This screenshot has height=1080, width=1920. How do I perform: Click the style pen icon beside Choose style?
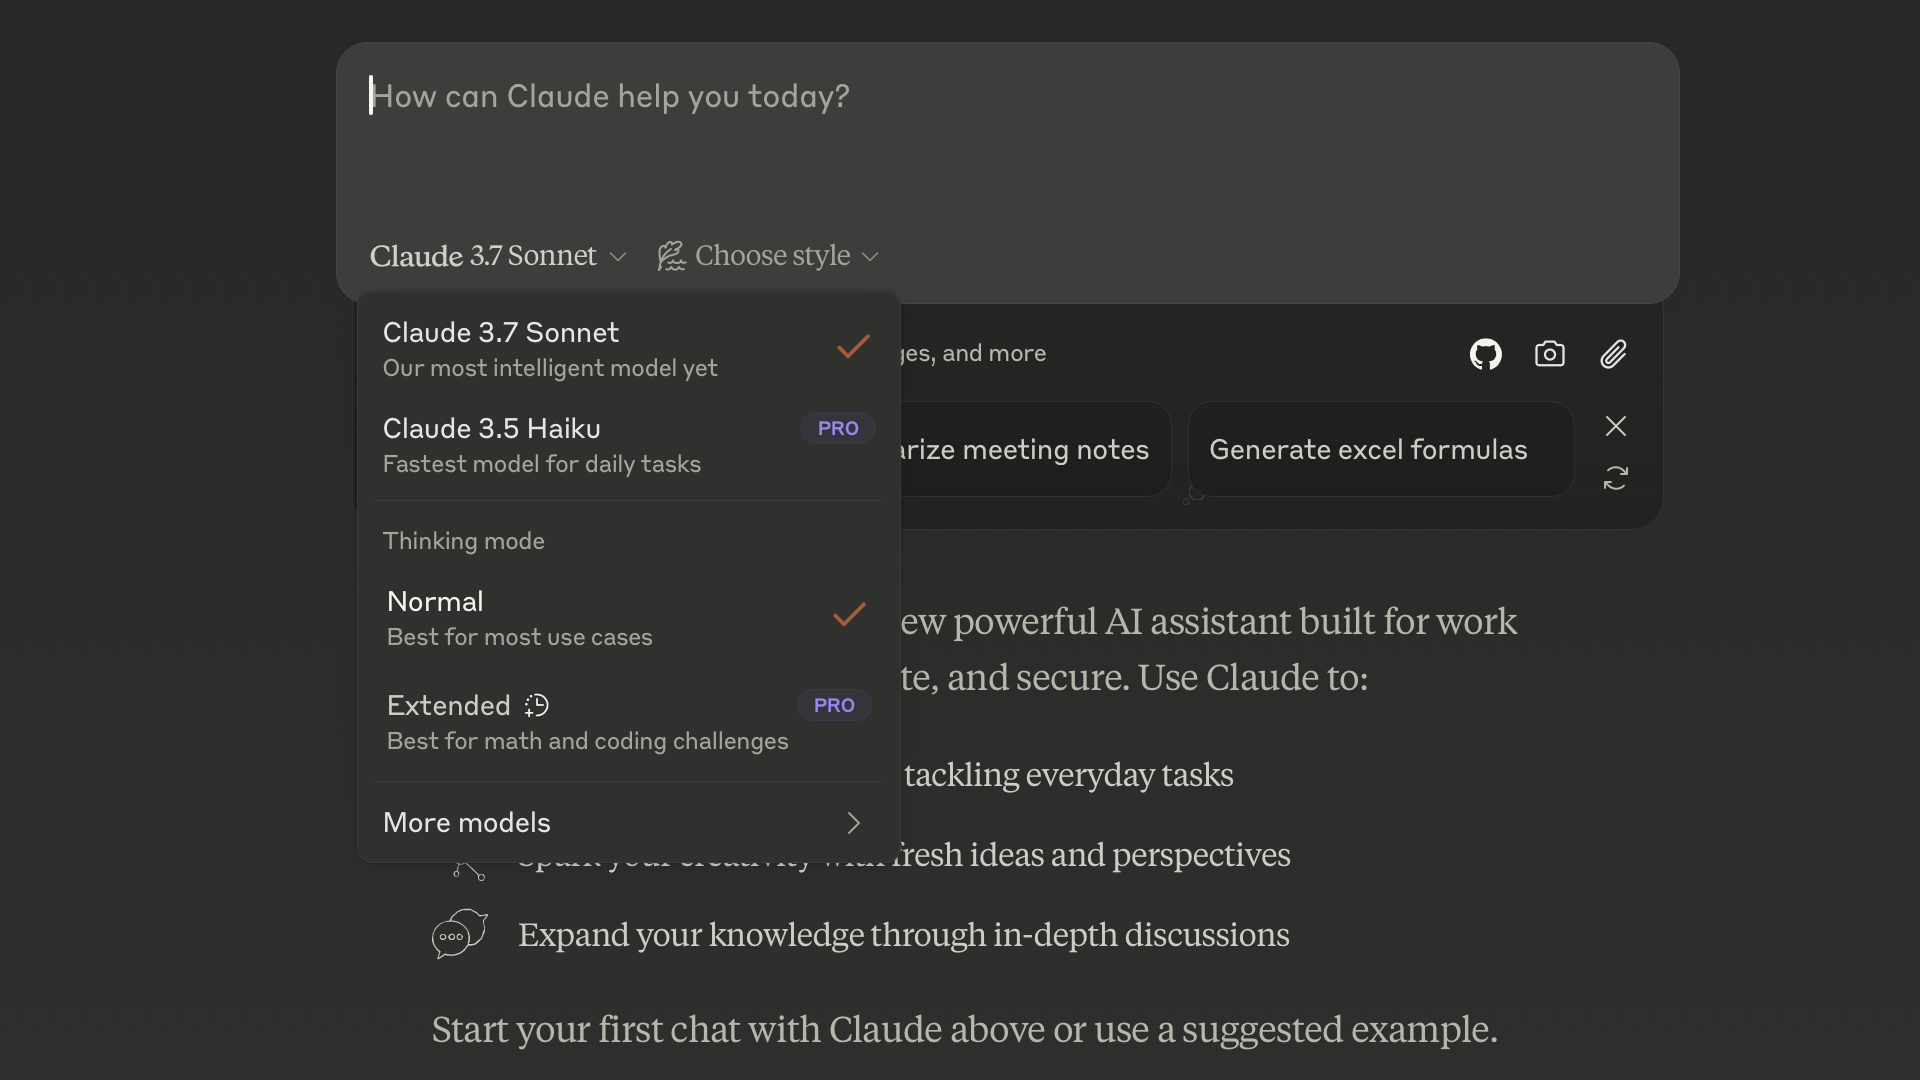pyautogui.click(x=670, y=256)
